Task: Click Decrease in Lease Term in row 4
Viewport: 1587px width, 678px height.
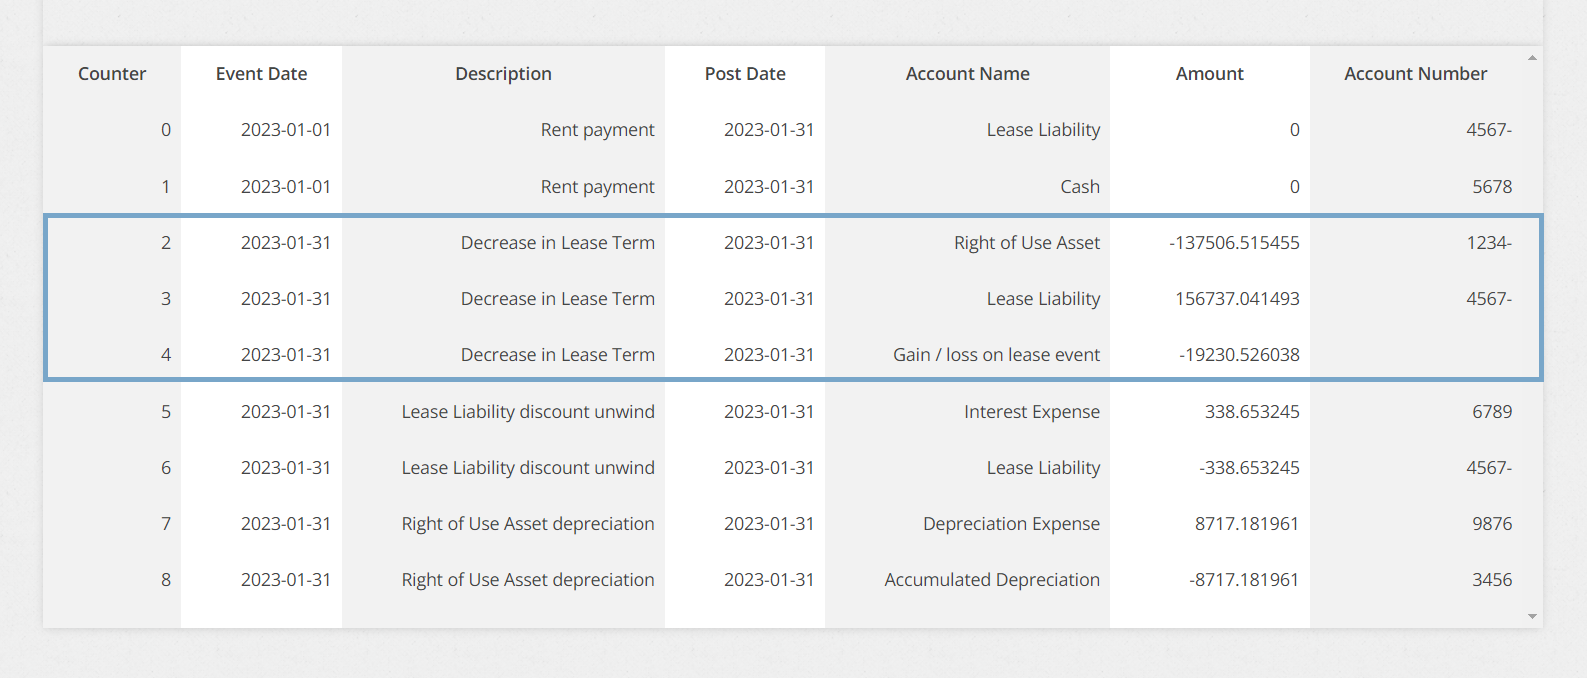Action: tap(558, 355)
